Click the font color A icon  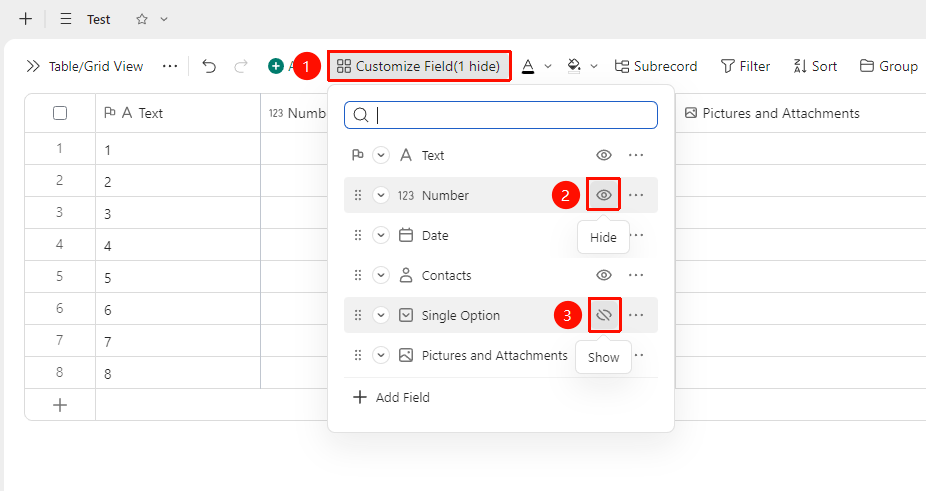(x=528, y=66)
